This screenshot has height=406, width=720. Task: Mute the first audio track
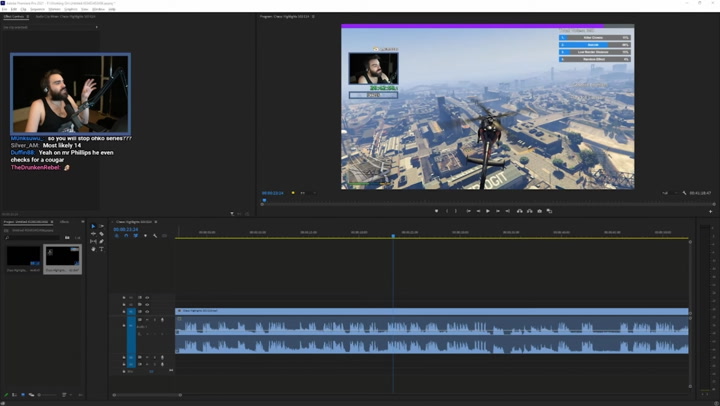(147, 320)
